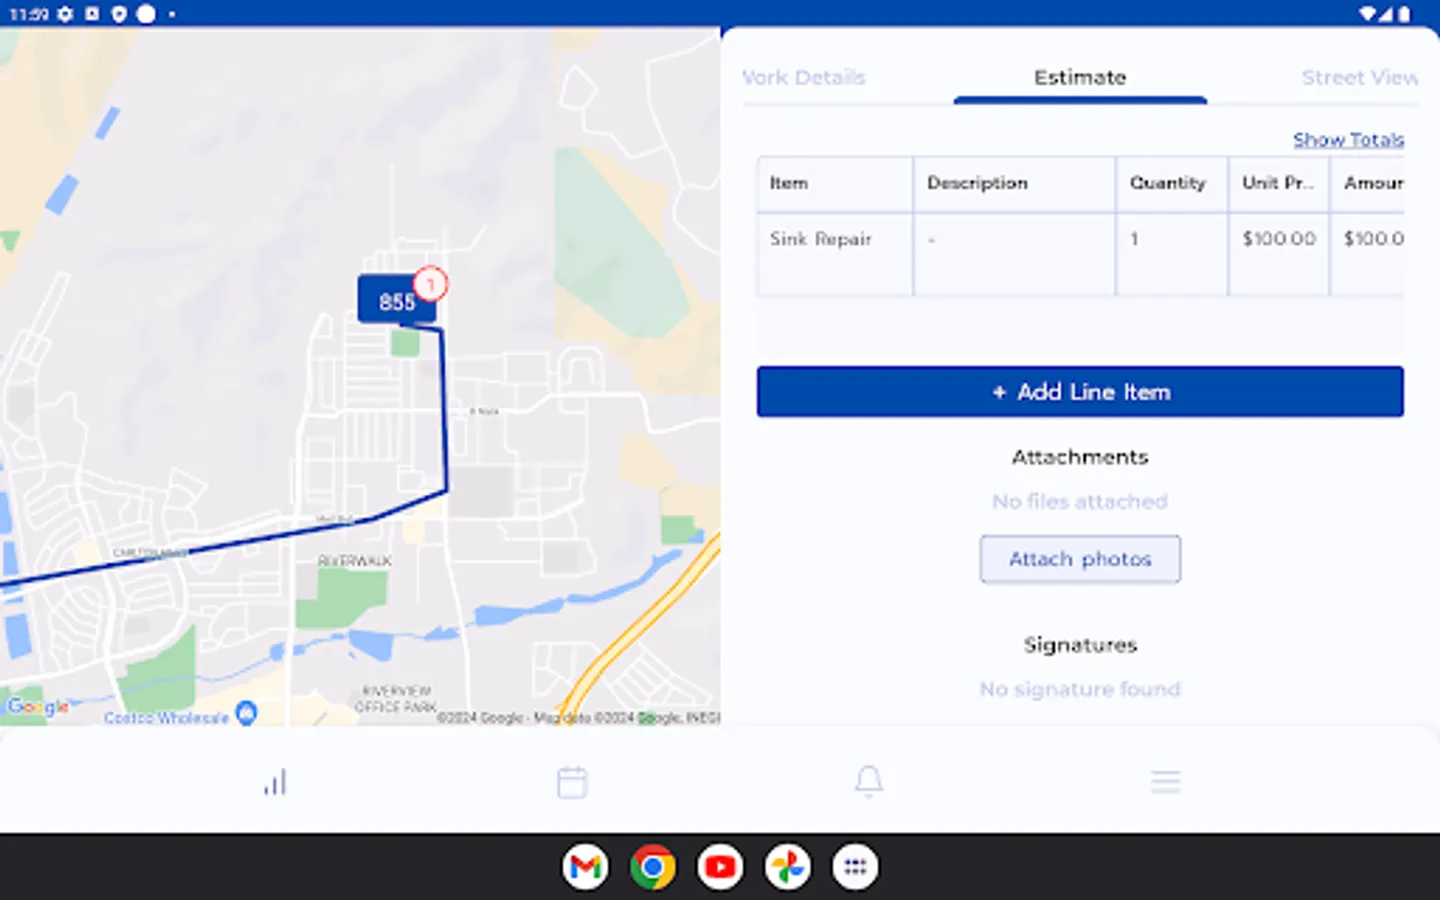Open Google Photos from the taskbar
The image size is (1440, 900).
787,866
